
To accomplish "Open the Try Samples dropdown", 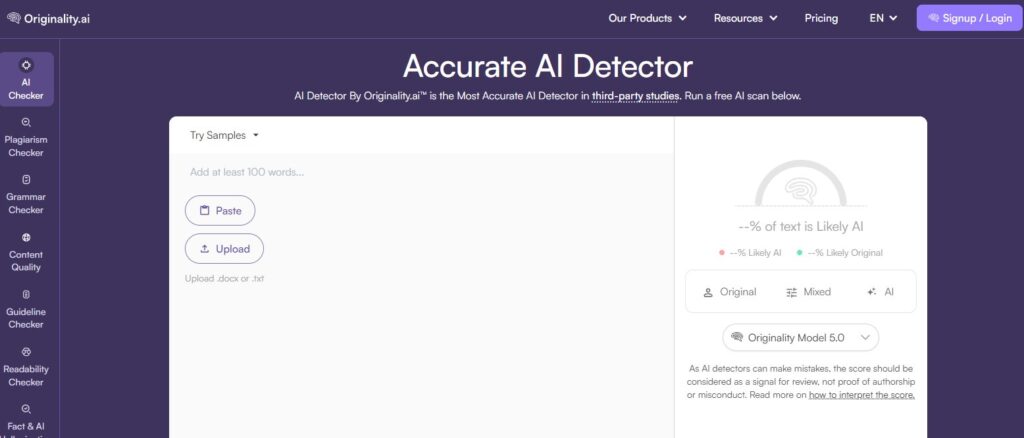I will tap(224, 135).
